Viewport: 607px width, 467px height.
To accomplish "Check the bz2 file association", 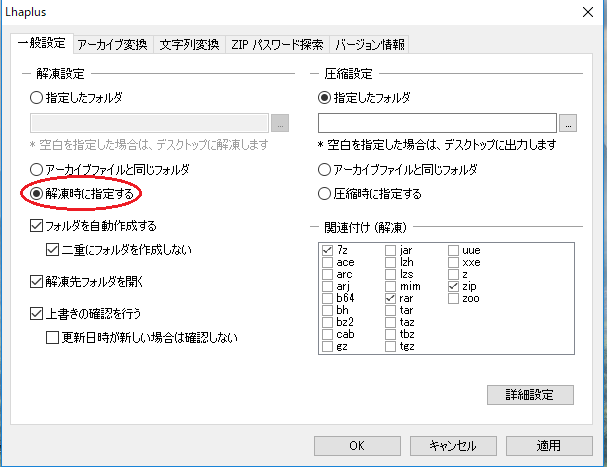I will pos(328,322).
